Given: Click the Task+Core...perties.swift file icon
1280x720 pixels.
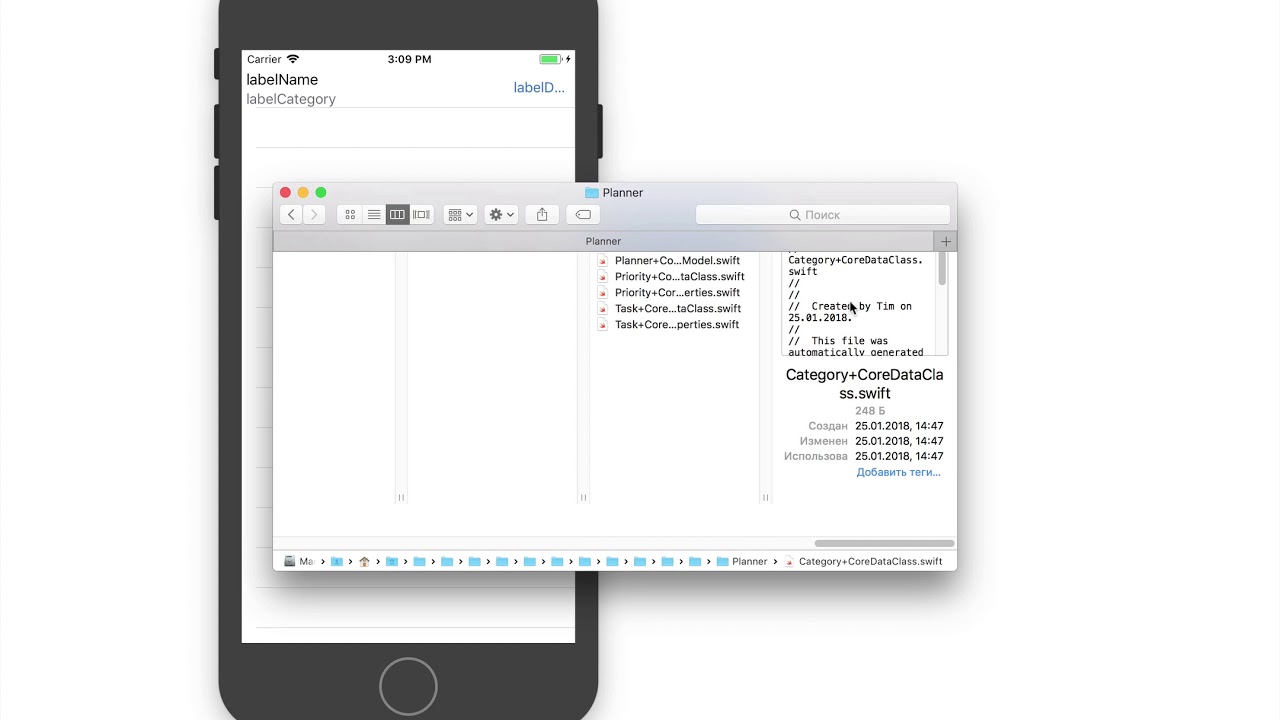Looking at the screenshot, I should click(x=603, y=324).
